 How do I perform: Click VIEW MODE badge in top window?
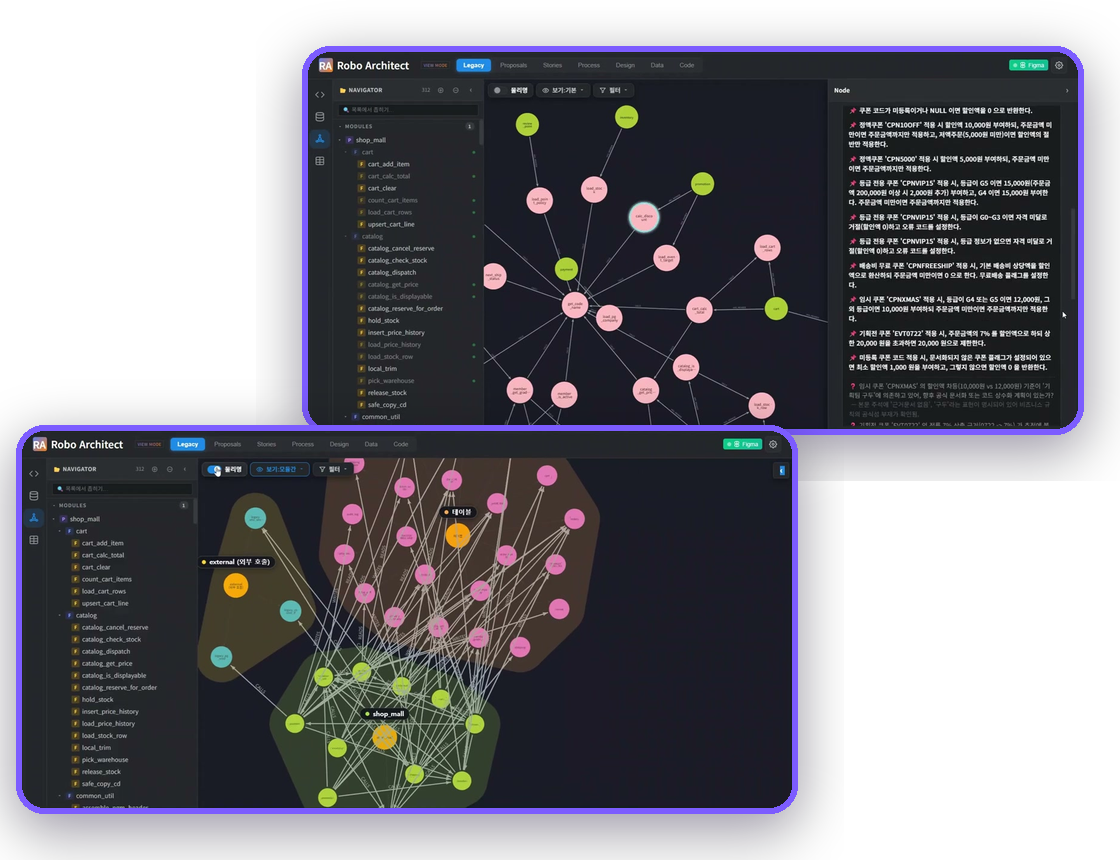coord(435,65)
